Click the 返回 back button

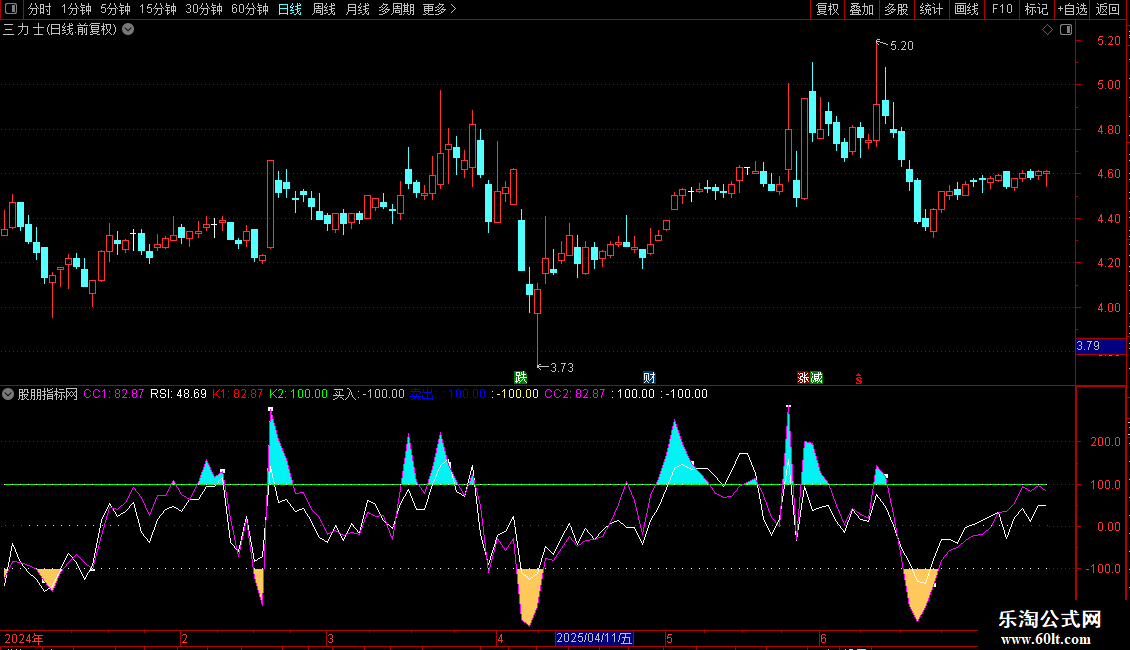click(1108, 9)
